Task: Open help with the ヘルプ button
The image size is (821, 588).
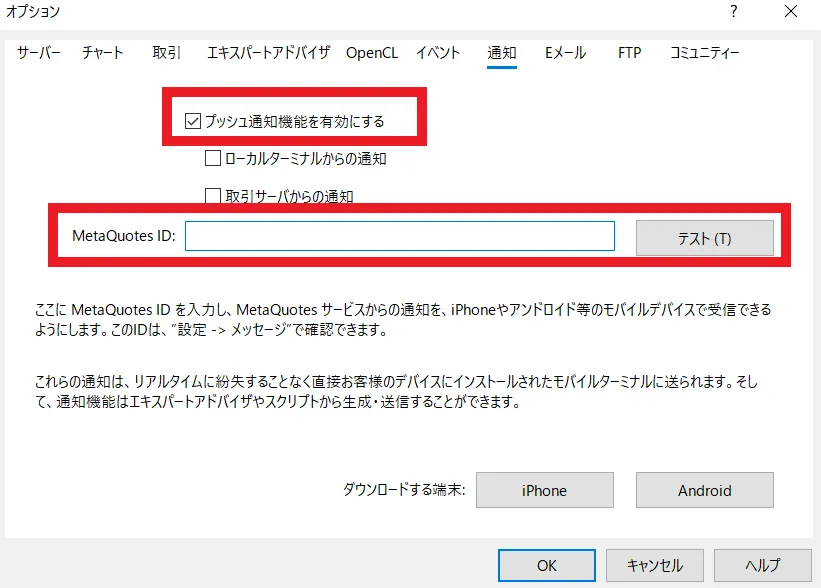Action: pos(762,565)
